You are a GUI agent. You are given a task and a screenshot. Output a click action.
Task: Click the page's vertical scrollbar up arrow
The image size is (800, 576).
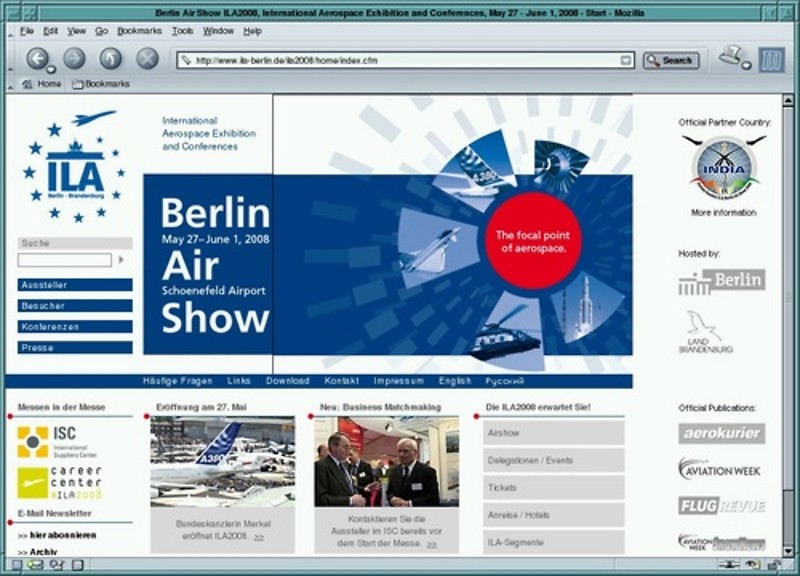coord(788,101)
